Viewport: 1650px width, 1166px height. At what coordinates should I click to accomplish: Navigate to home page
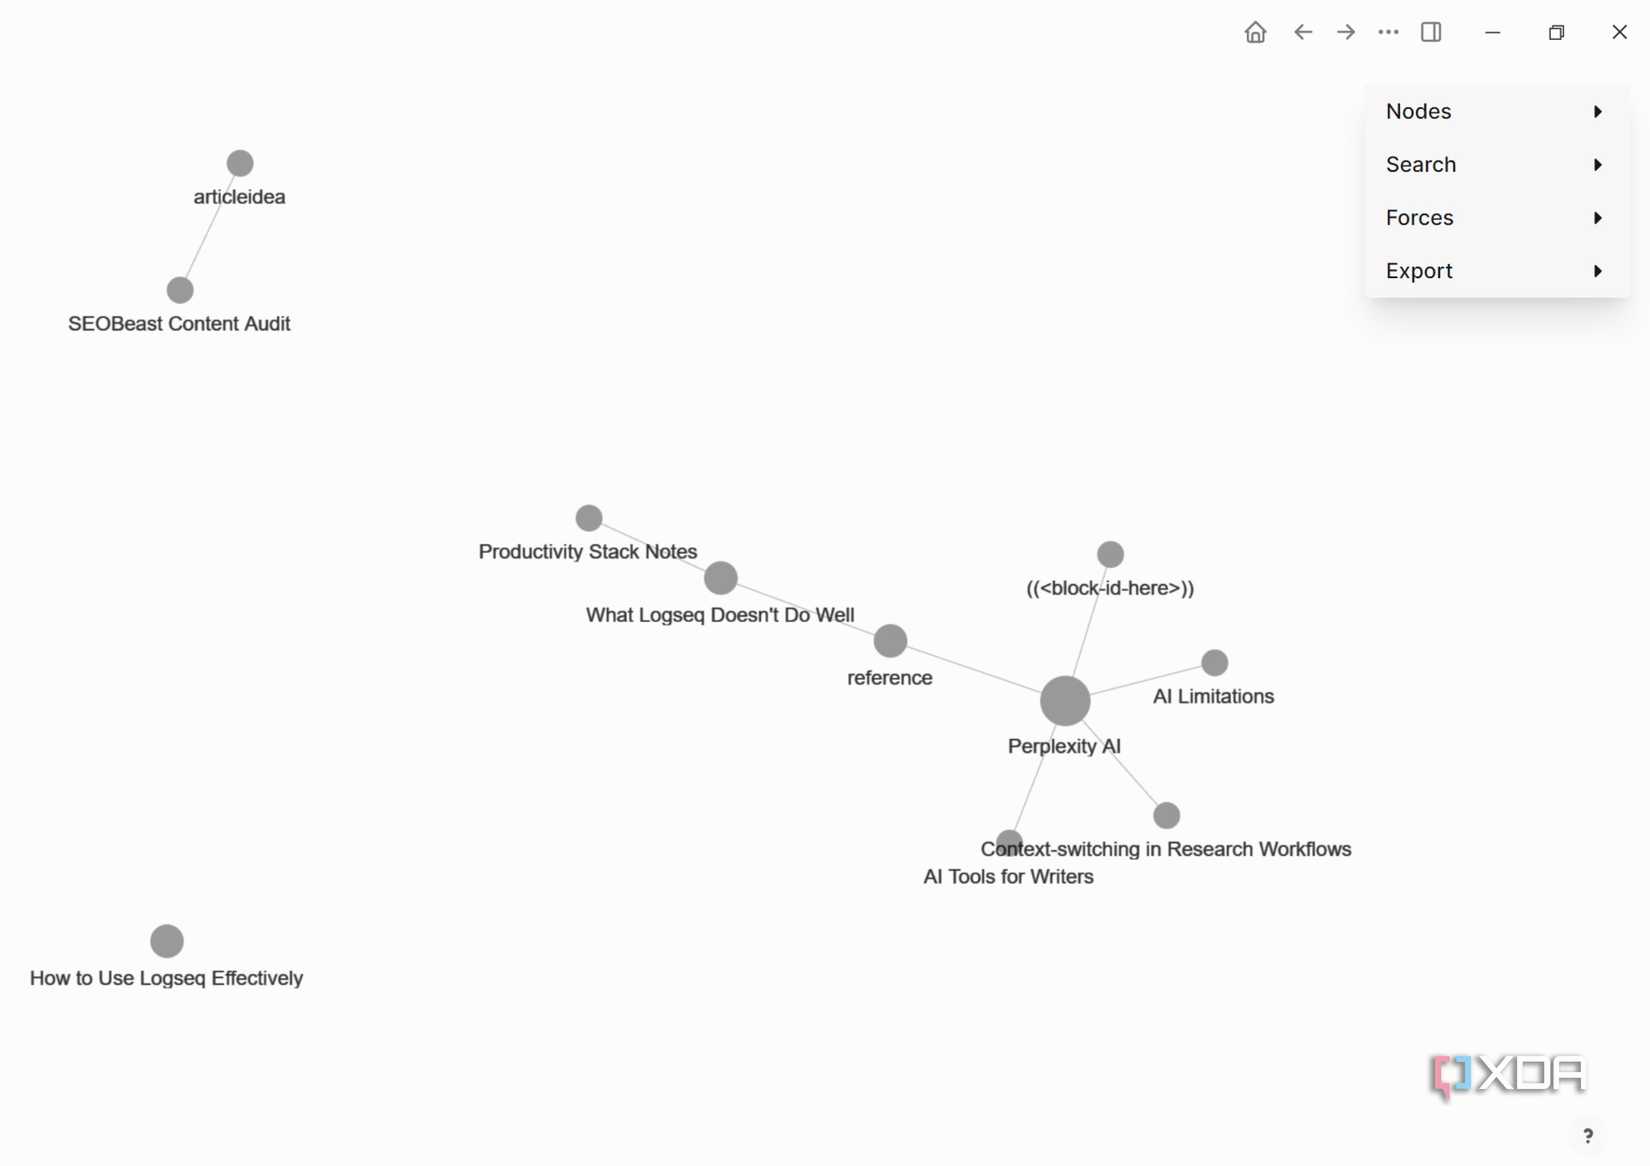click(1255, 32)
